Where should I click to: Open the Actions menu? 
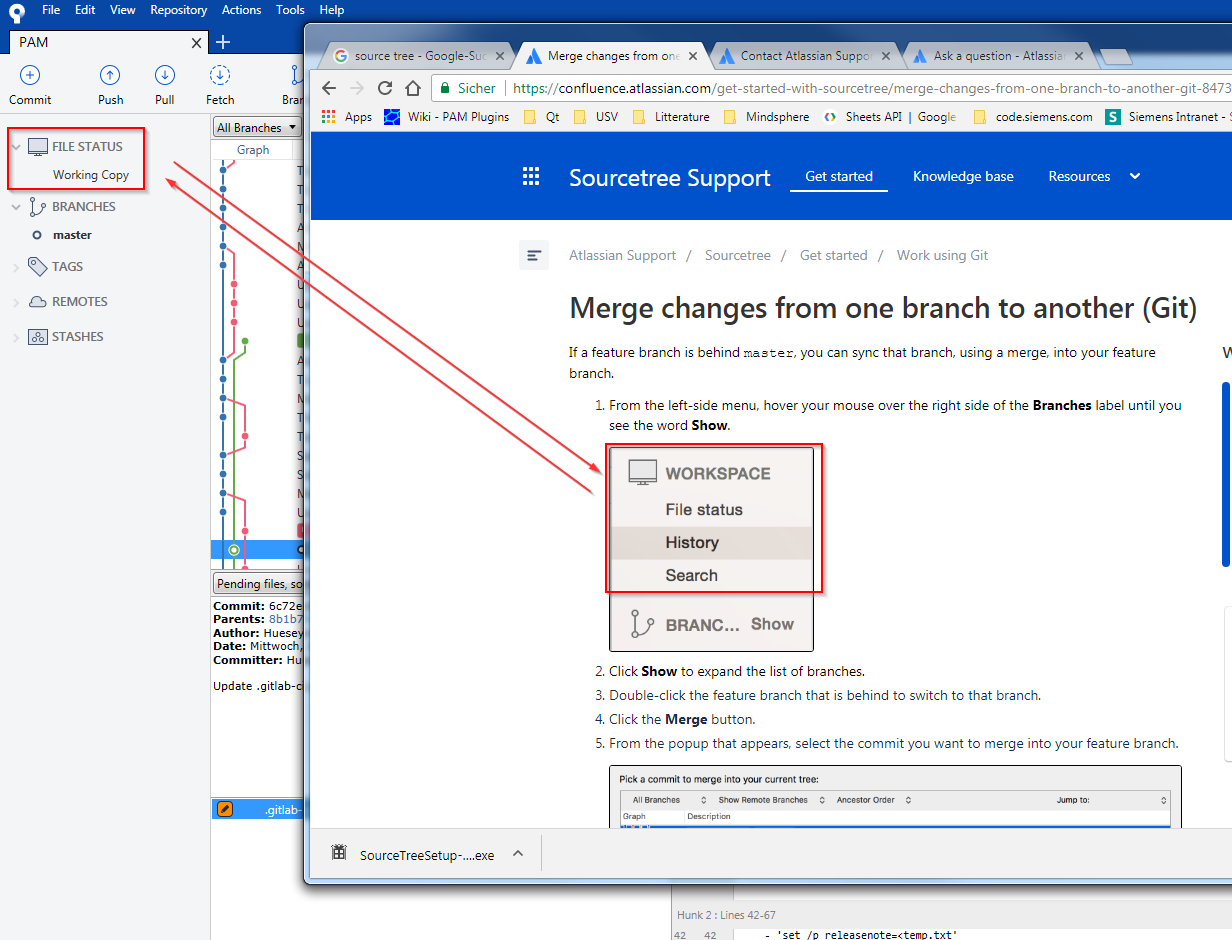(x=241, y=10)
